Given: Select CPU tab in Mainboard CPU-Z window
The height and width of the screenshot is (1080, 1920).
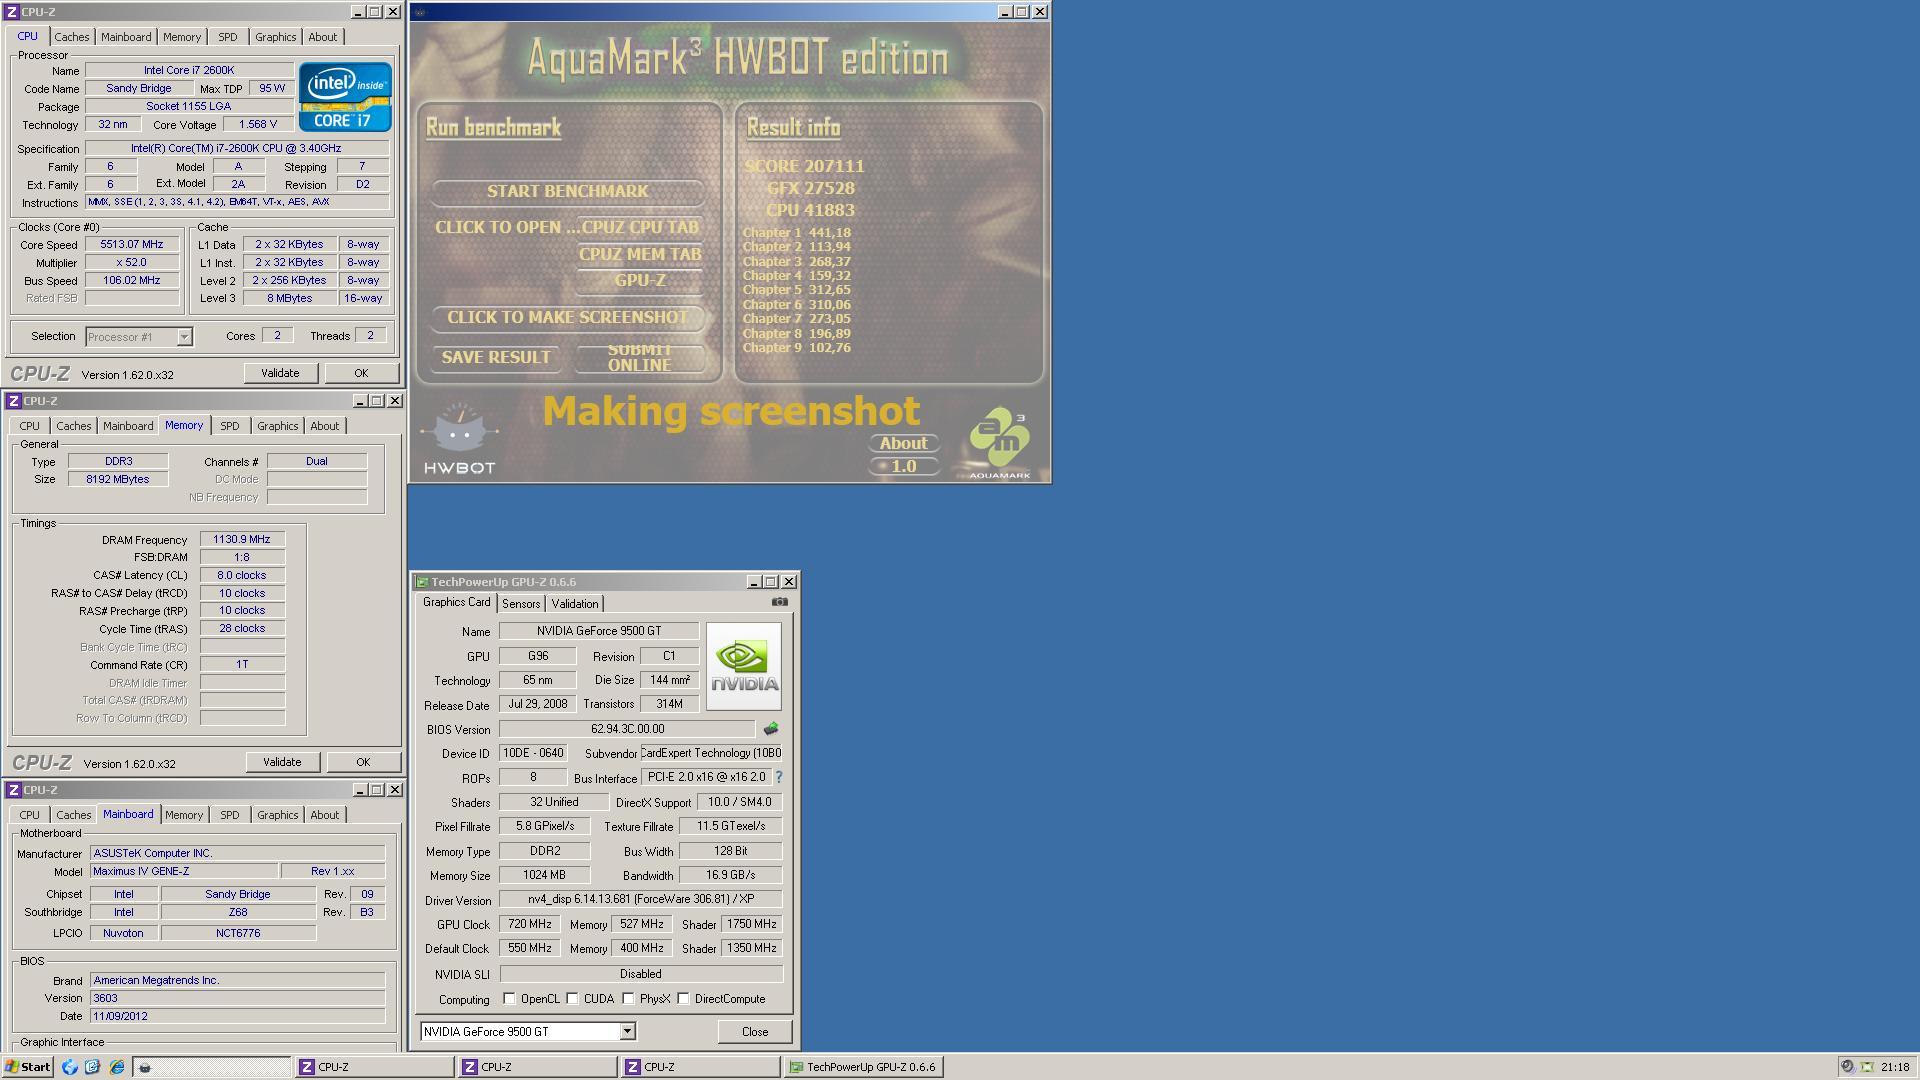Looking at the screenshot, I should (x=29, y=815).
